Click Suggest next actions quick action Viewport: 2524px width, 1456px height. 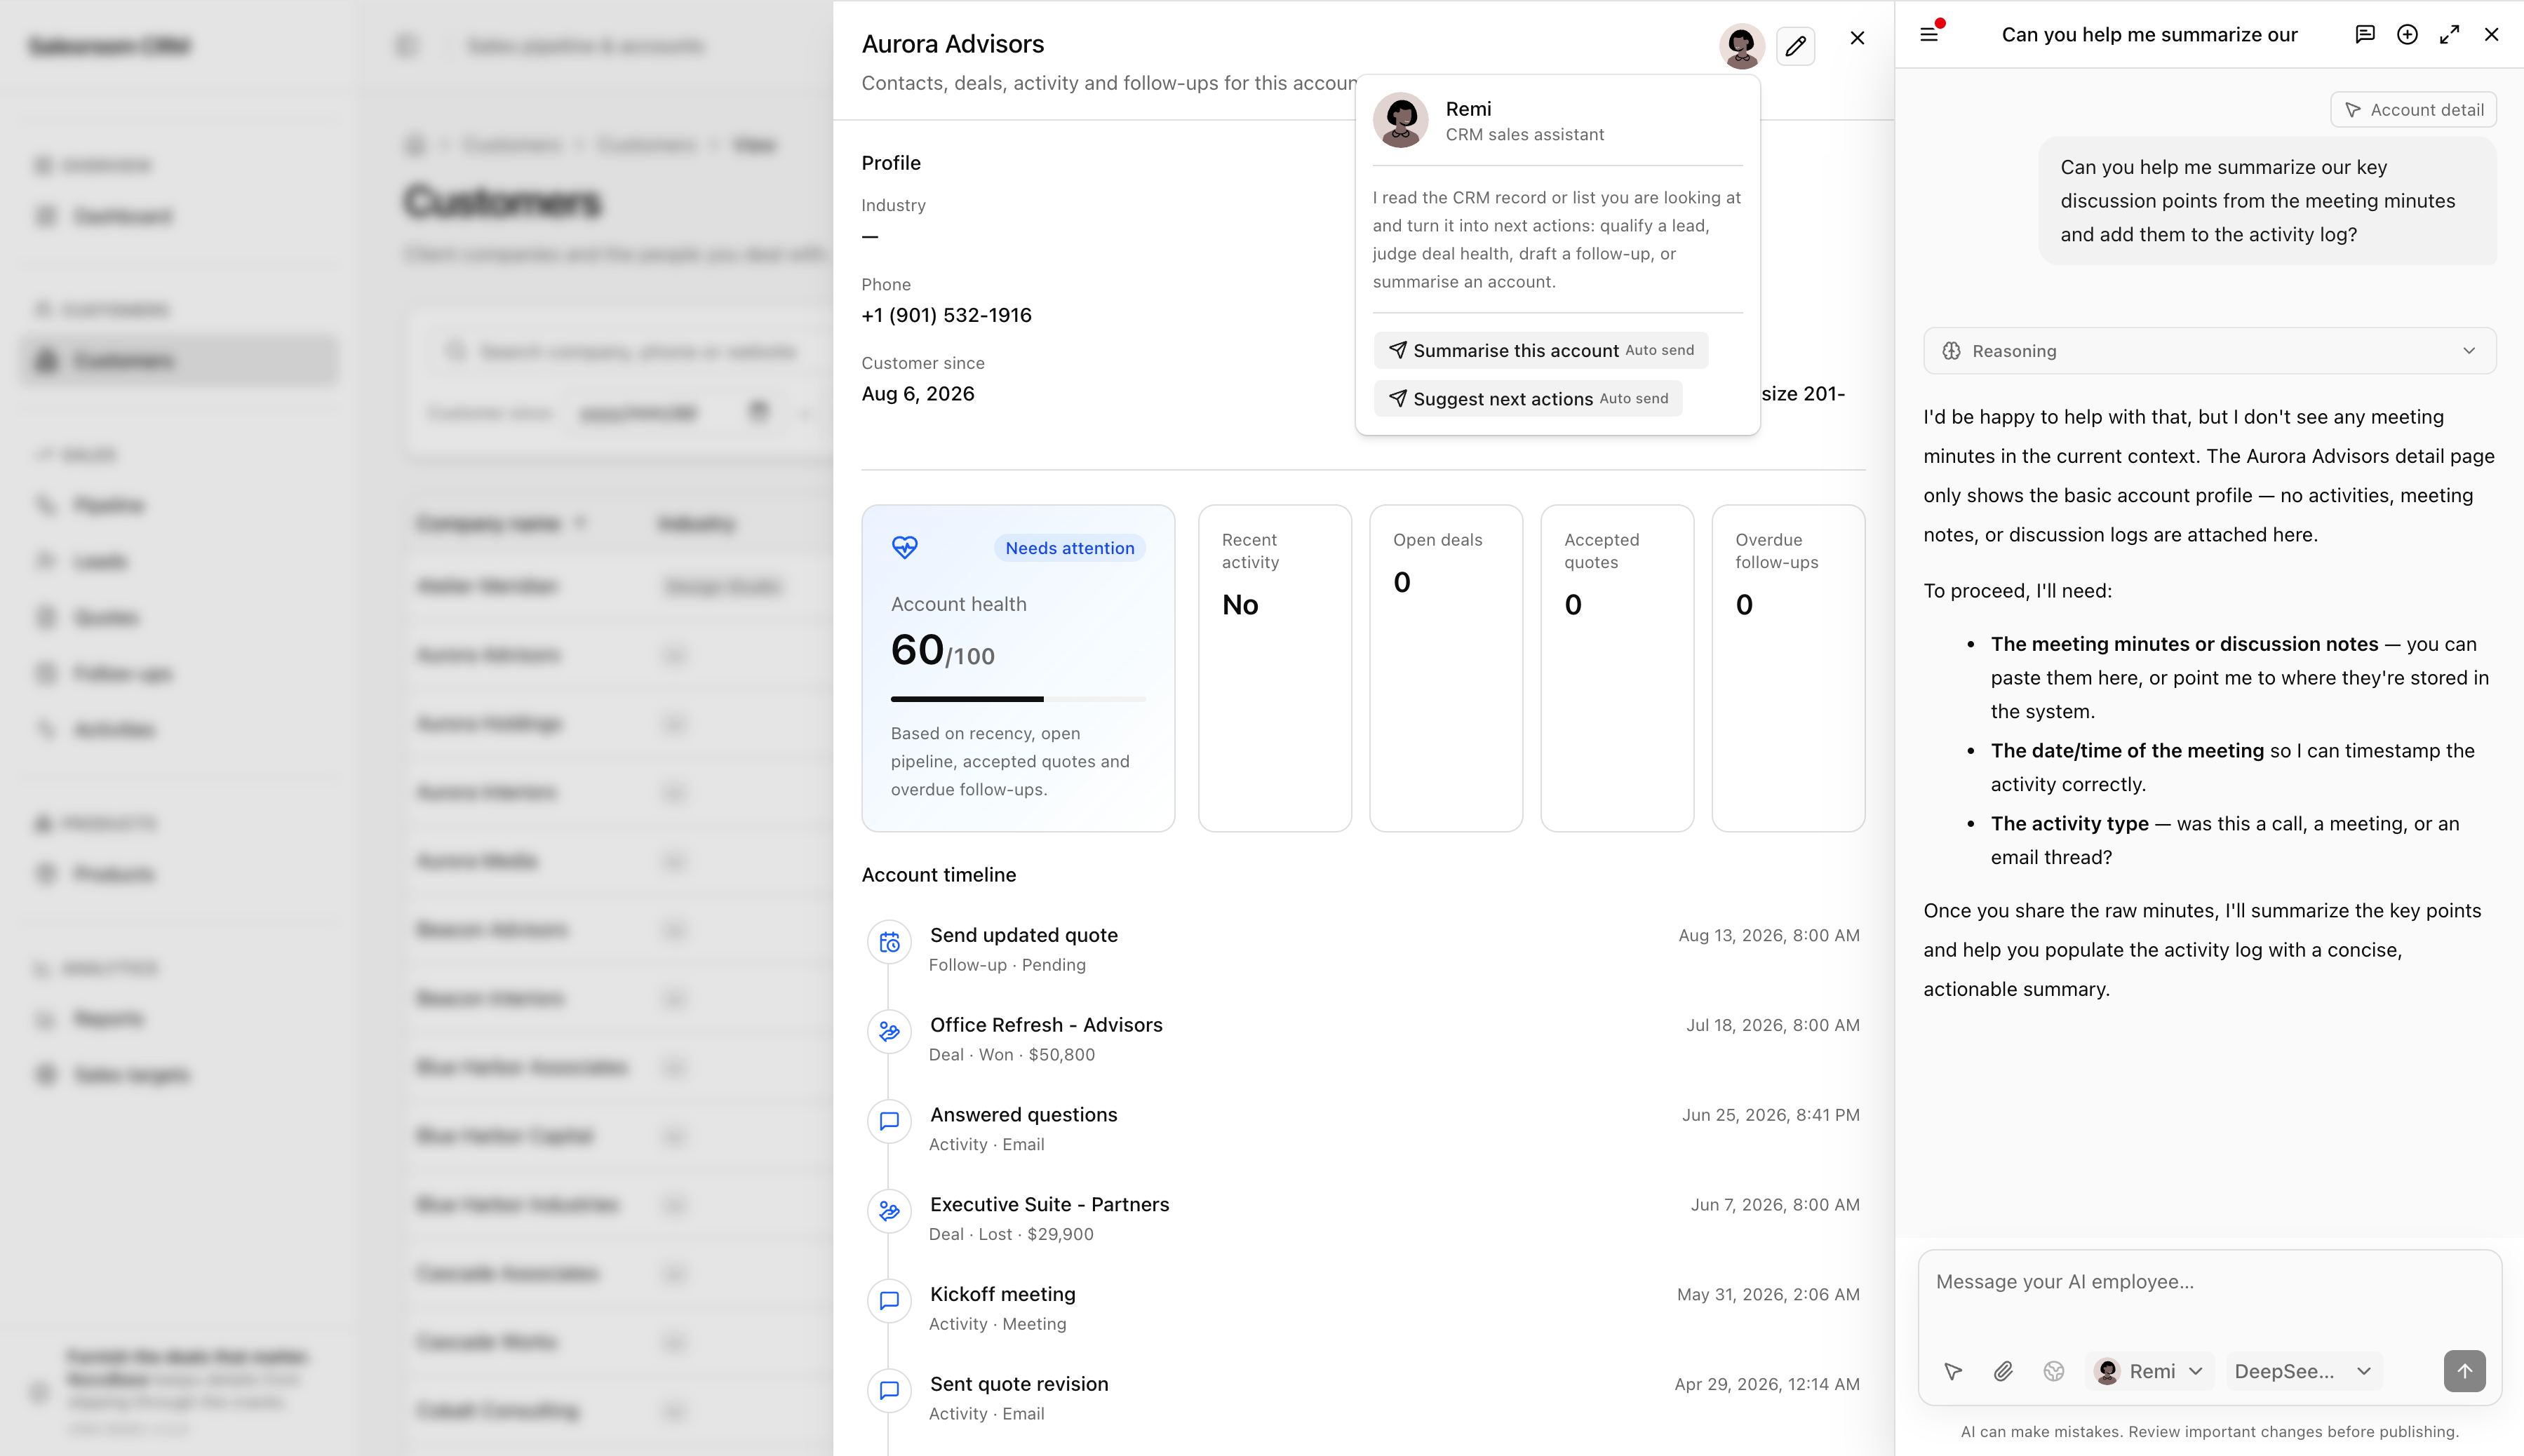[x=1528, y=399]
